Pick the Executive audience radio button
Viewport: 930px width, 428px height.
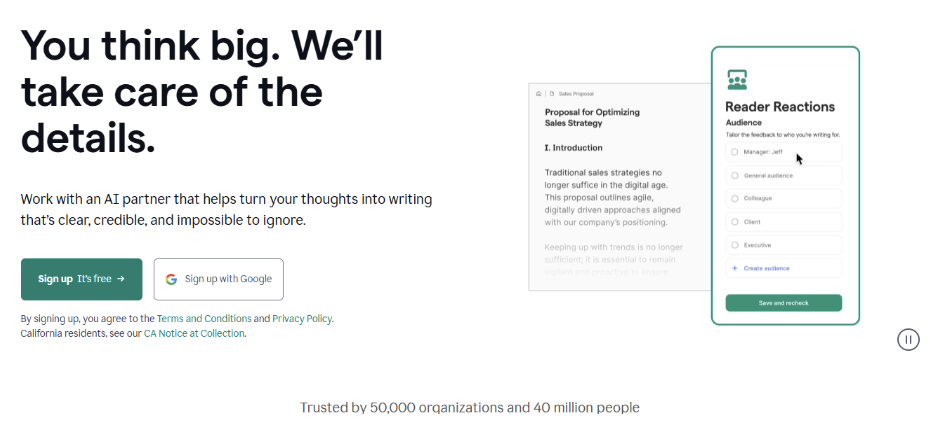tap(735, 244)
